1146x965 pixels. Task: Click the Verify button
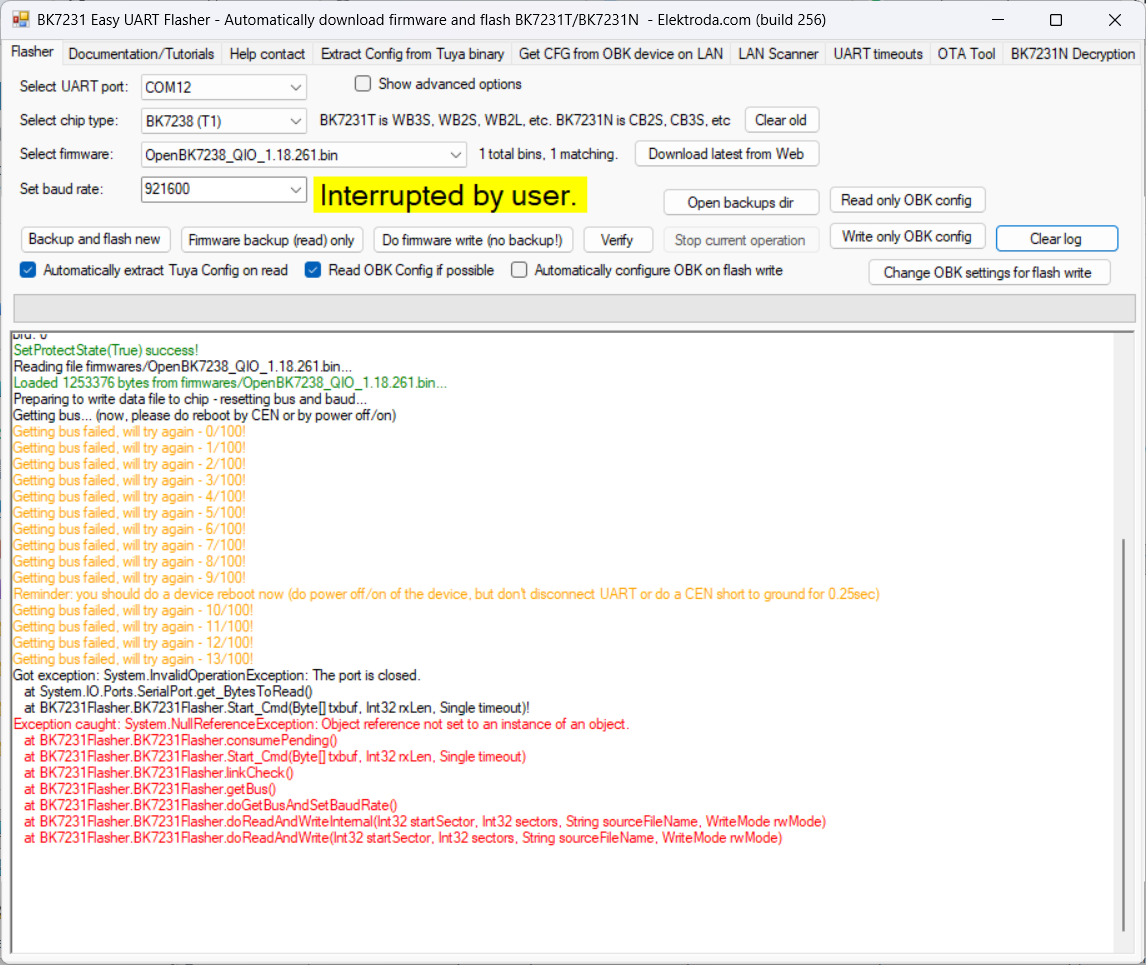(x=617, y=240)
